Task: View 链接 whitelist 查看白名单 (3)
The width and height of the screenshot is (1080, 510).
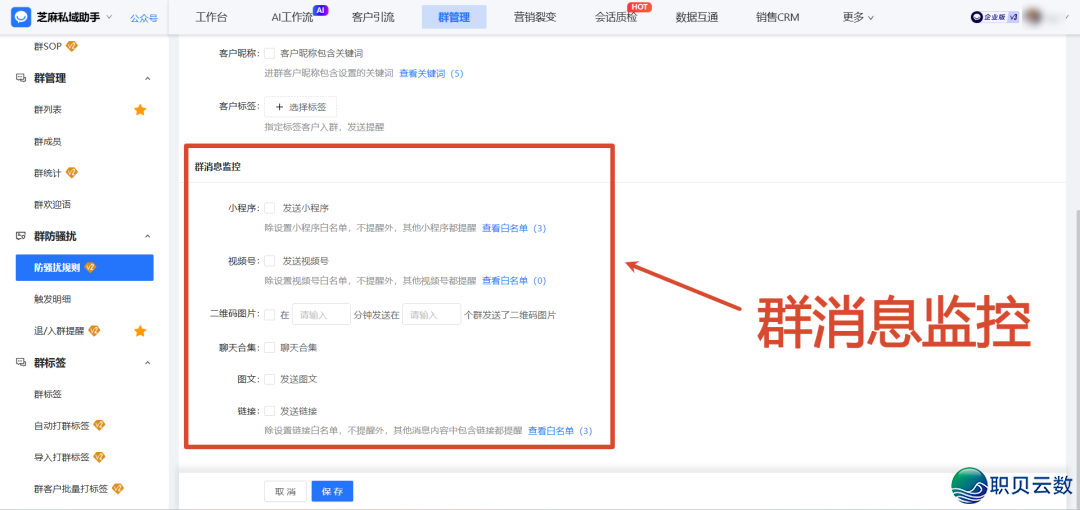Action: pyautogui.click(x=560, y=431)
